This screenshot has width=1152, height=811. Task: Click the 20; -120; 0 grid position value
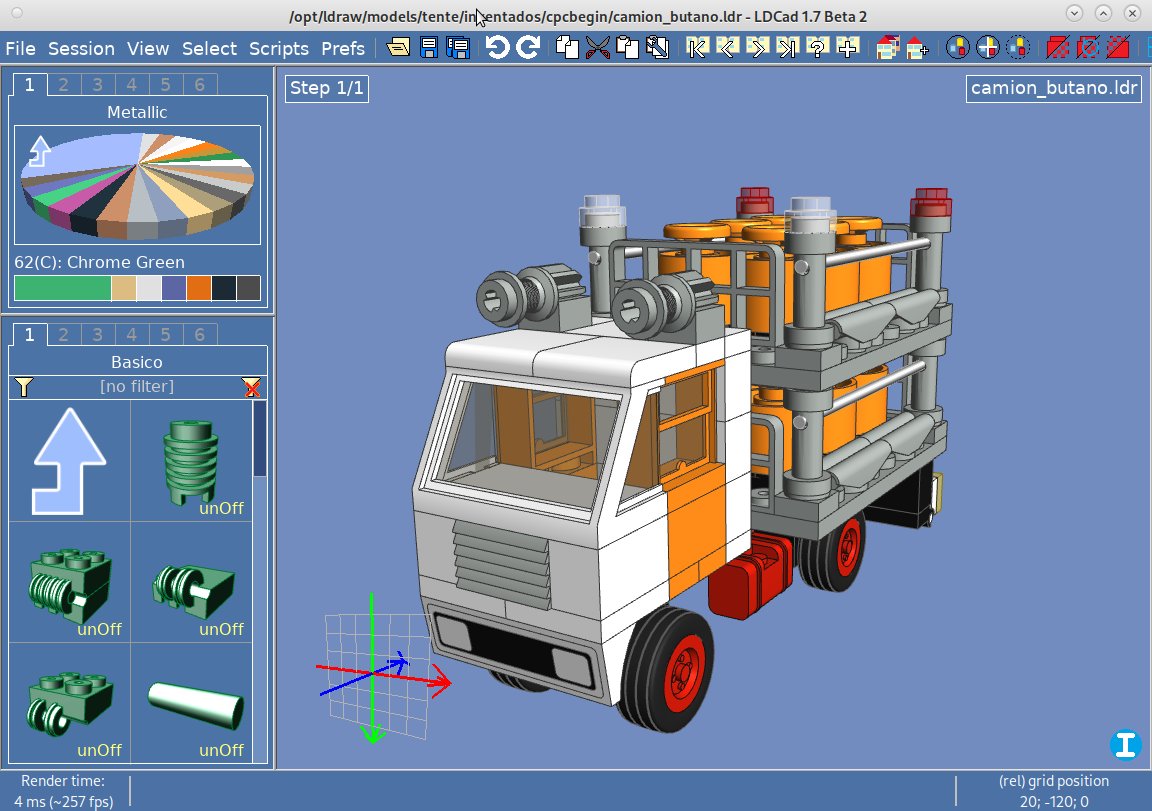coord(1054,801)
